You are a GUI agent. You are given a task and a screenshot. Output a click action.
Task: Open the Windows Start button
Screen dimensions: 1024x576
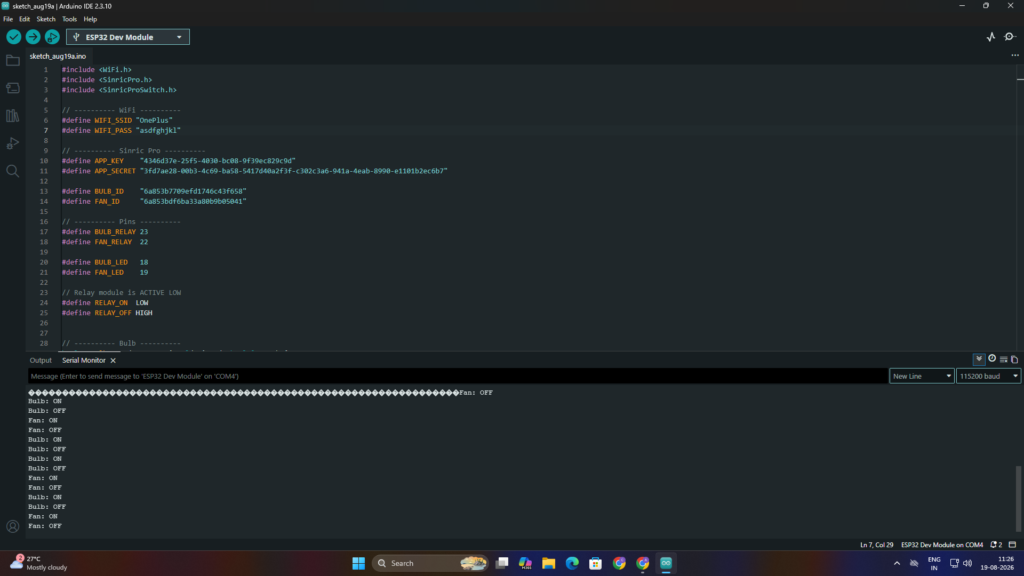359,563
